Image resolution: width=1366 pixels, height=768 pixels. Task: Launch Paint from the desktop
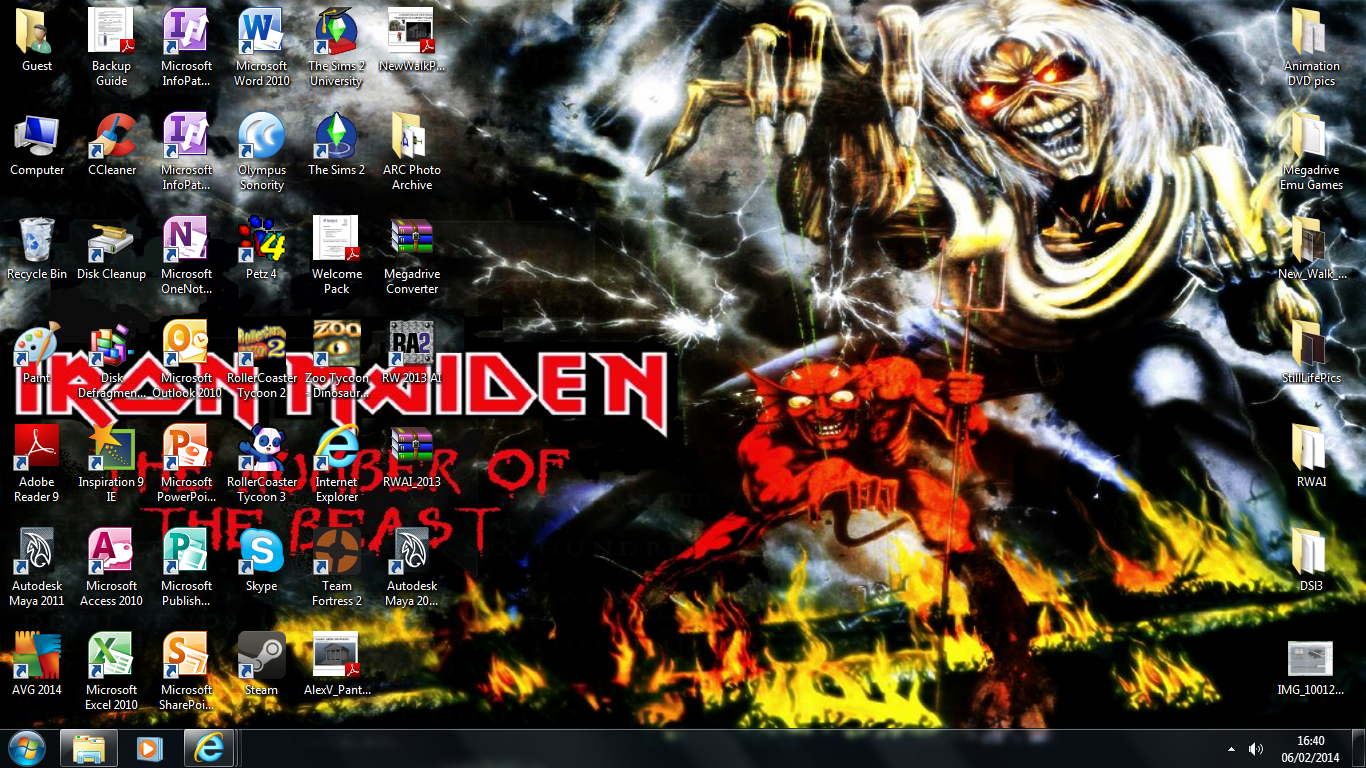37,354
